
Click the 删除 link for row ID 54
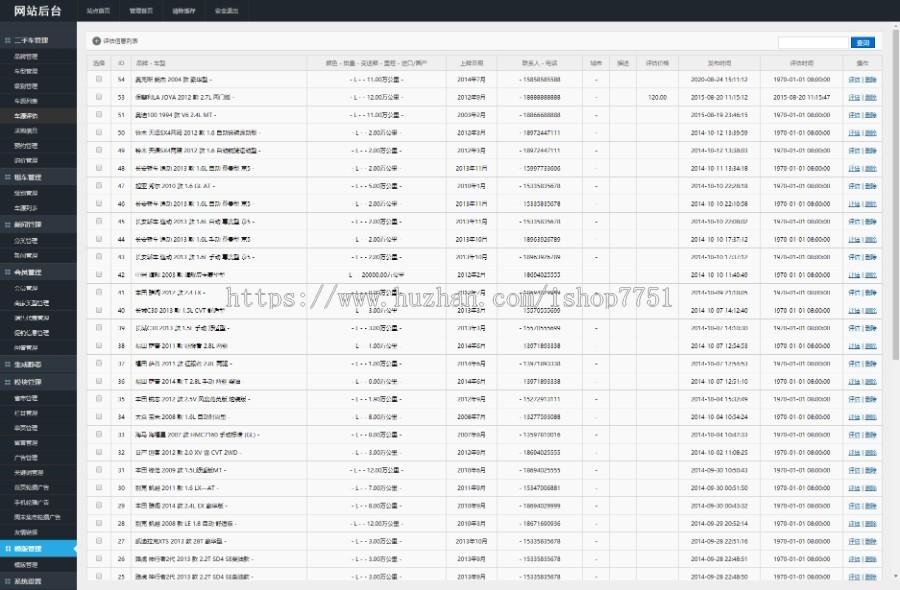pos(871,80)
